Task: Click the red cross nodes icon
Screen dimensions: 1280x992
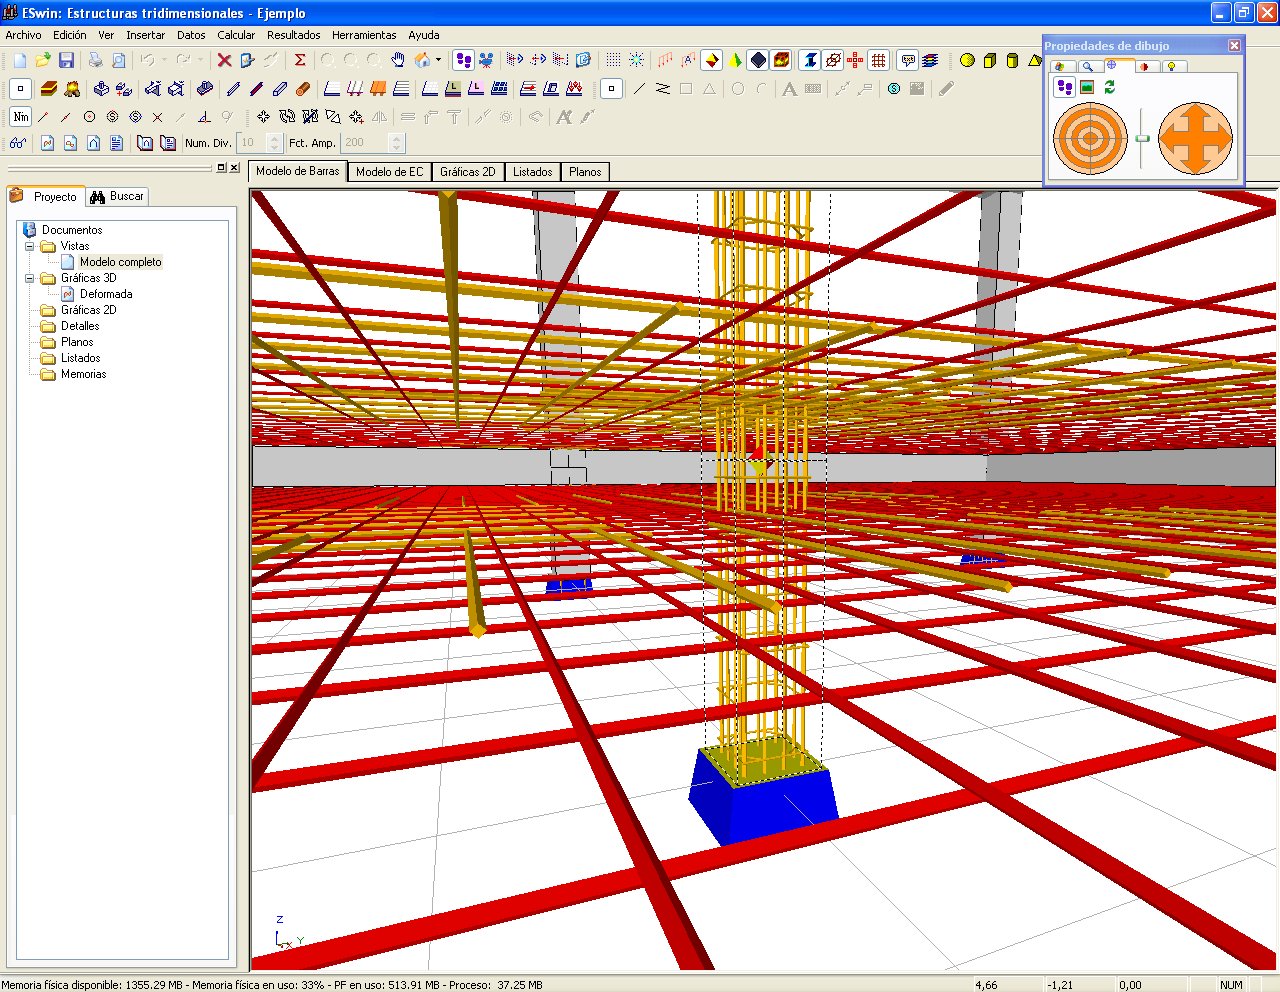Action: pos(855,61)
